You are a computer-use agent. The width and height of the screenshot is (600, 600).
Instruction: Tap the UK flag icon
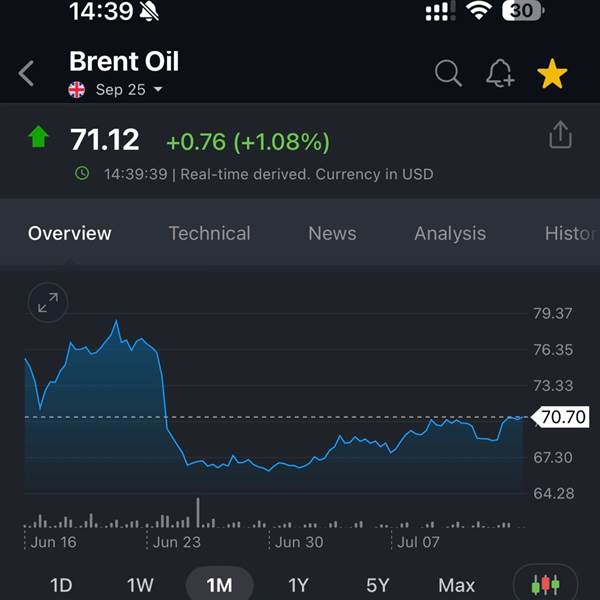tap(77, 90)
